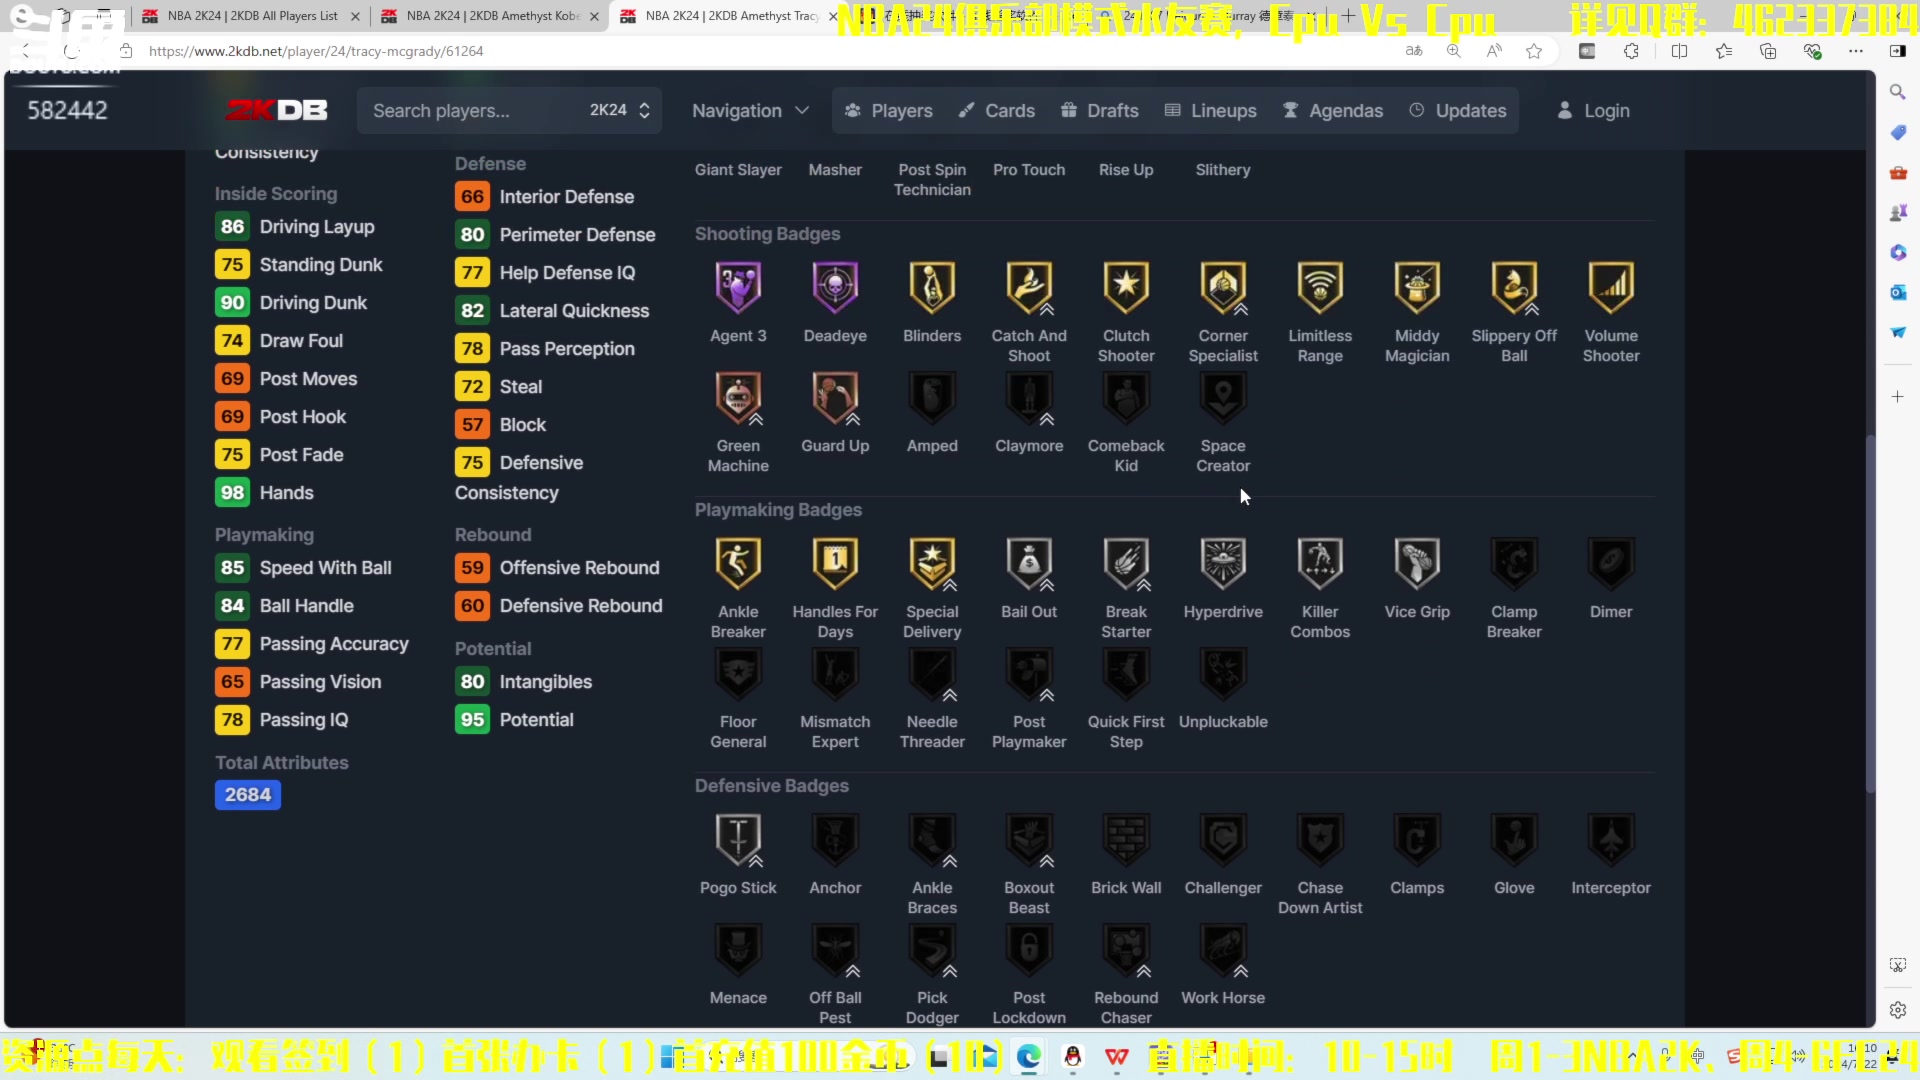This screenshot has width=1920, height=1080.
Task: Select the Break Starter badge icon
Action: pyautogui.click(x=1126, y=563)
